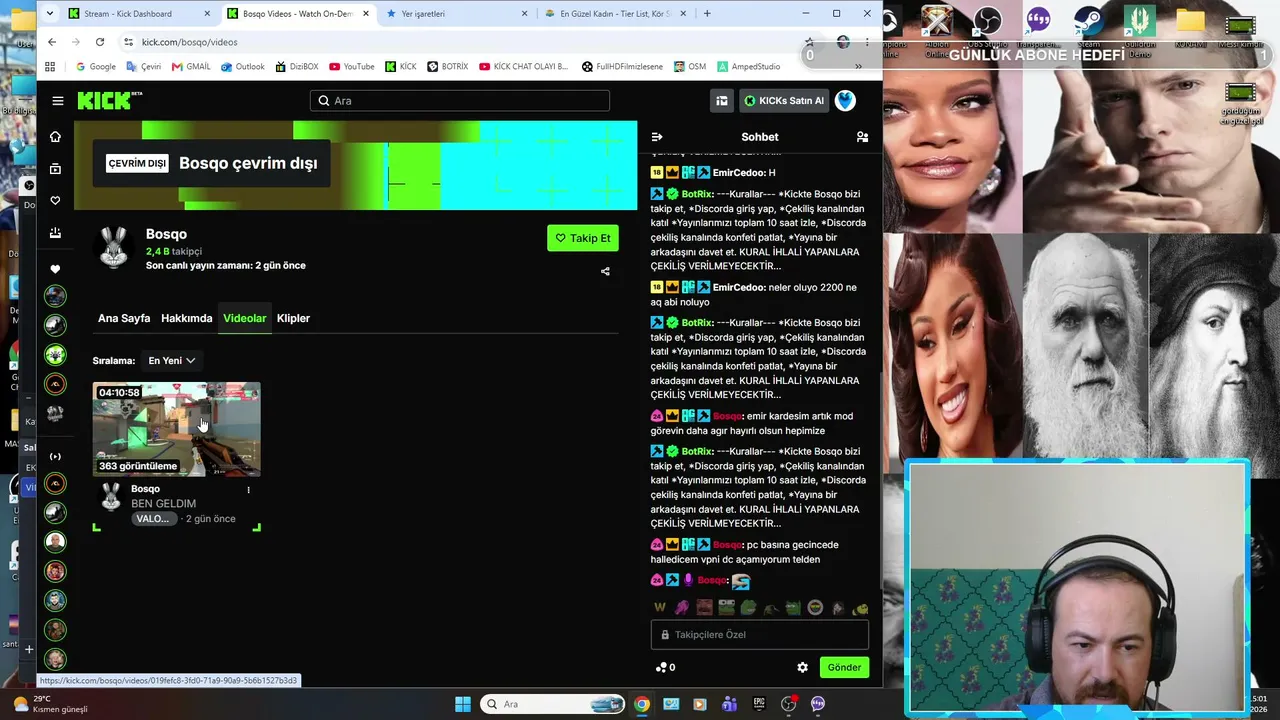Open the YouTube bookmark
Viewport: 1280px width, 720px height.
tap(351, 67)
